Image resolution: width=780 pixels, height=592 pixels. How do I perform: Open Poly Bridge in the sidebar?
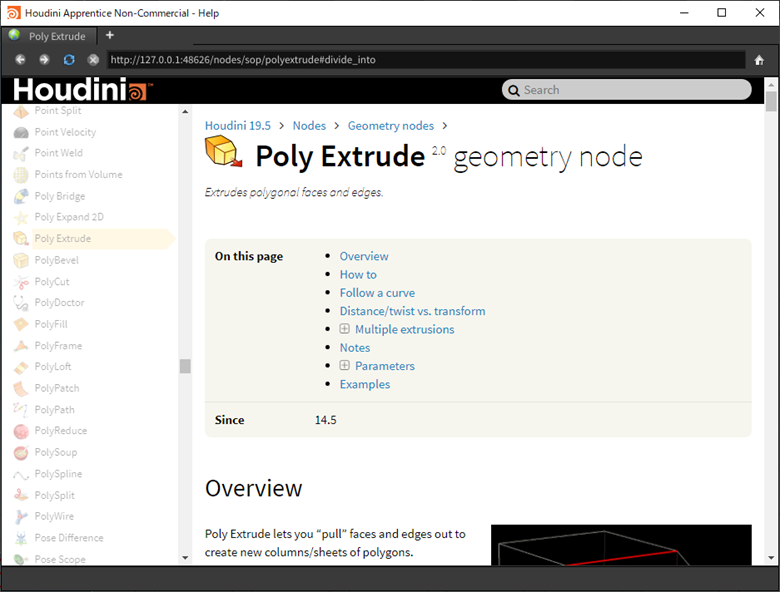coord(60,197)
